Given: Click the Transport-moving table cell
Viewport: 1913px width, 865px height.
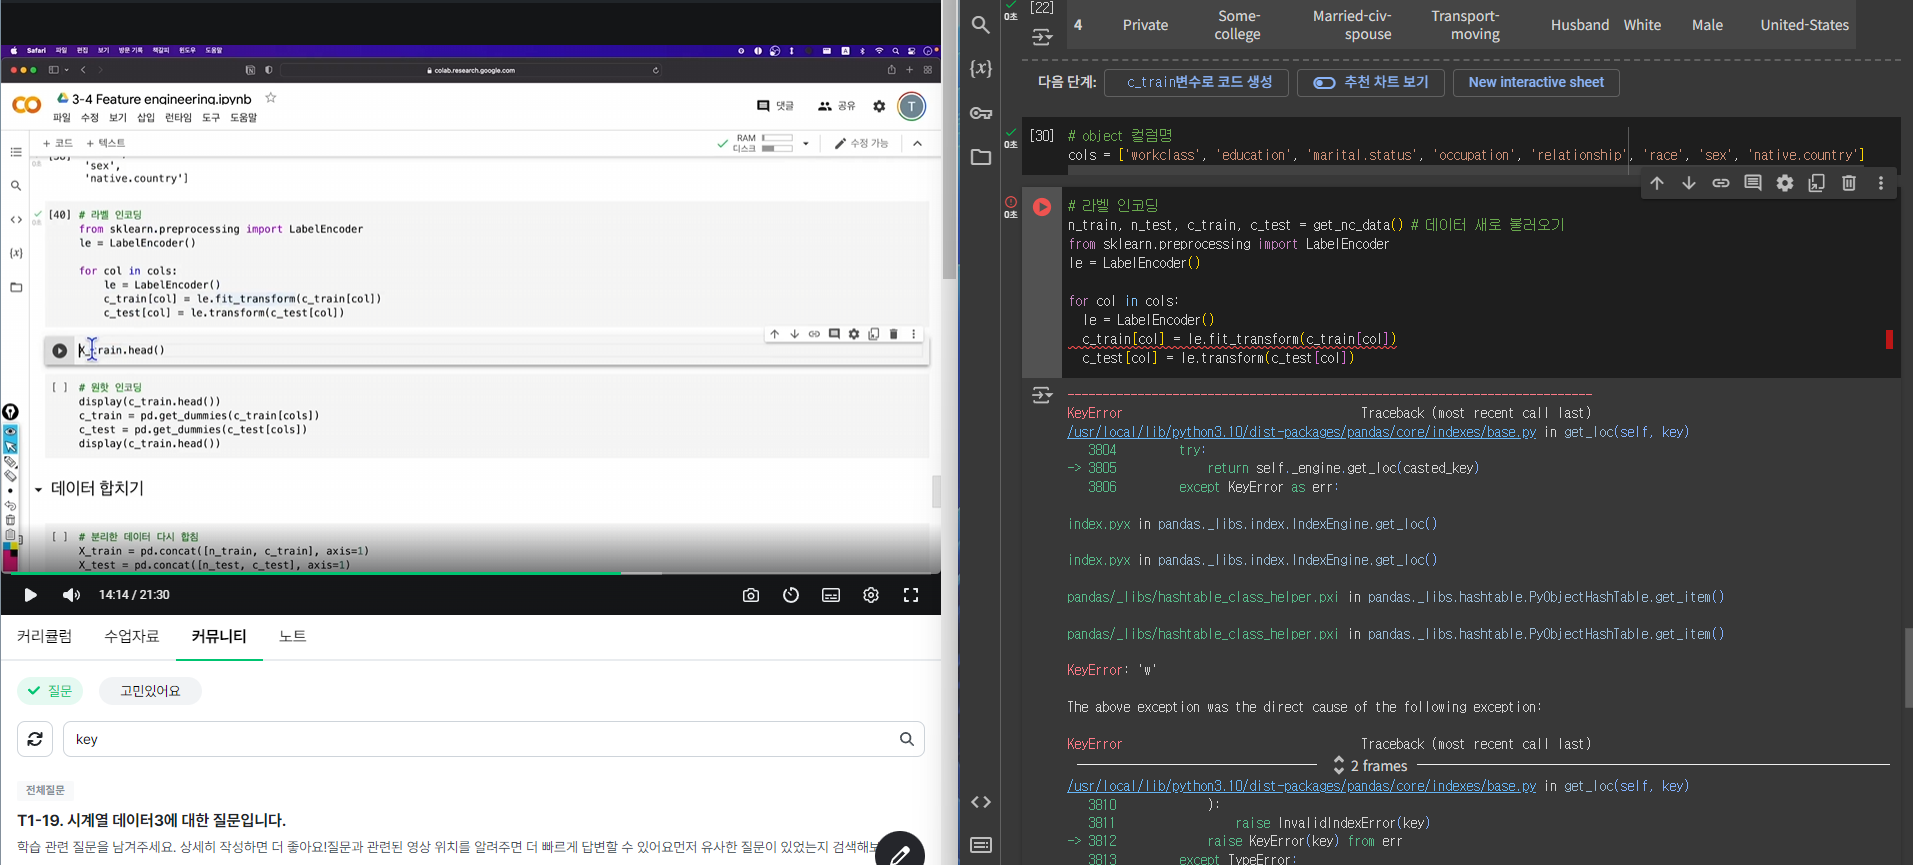Looking at the screenshot, I should click(x=1466, y=25).
